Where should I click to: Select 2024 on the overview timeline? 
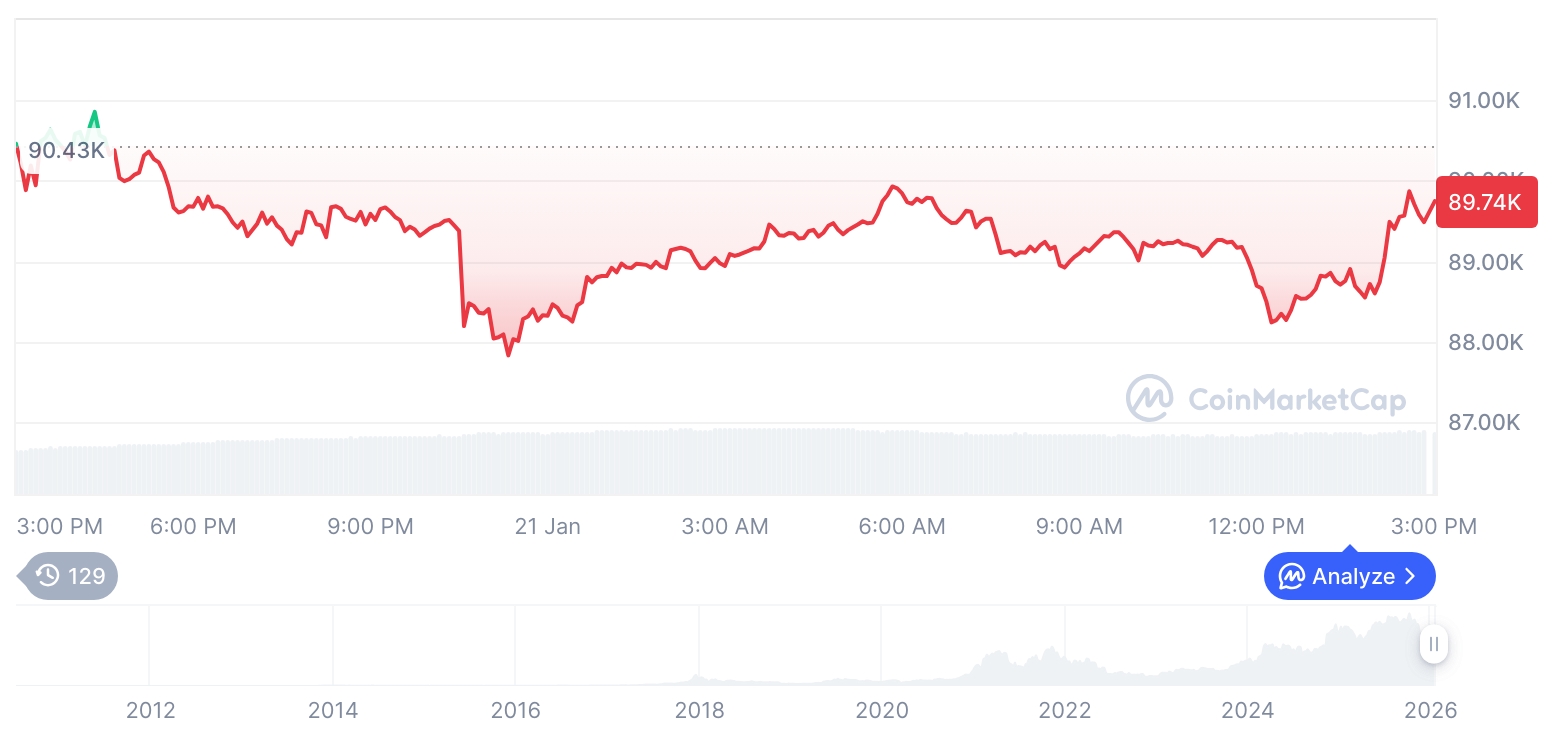(1248, 710)
